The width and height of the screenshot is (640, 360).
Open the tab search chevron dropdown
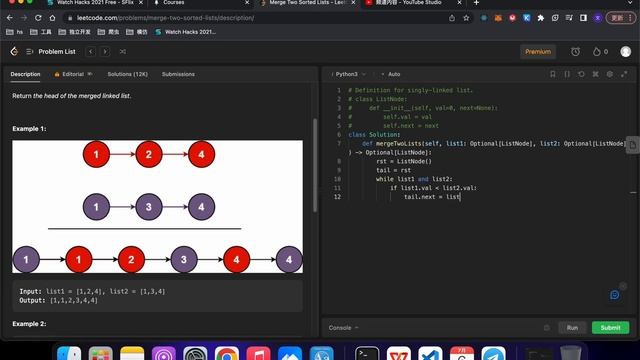tap(631, 3)
